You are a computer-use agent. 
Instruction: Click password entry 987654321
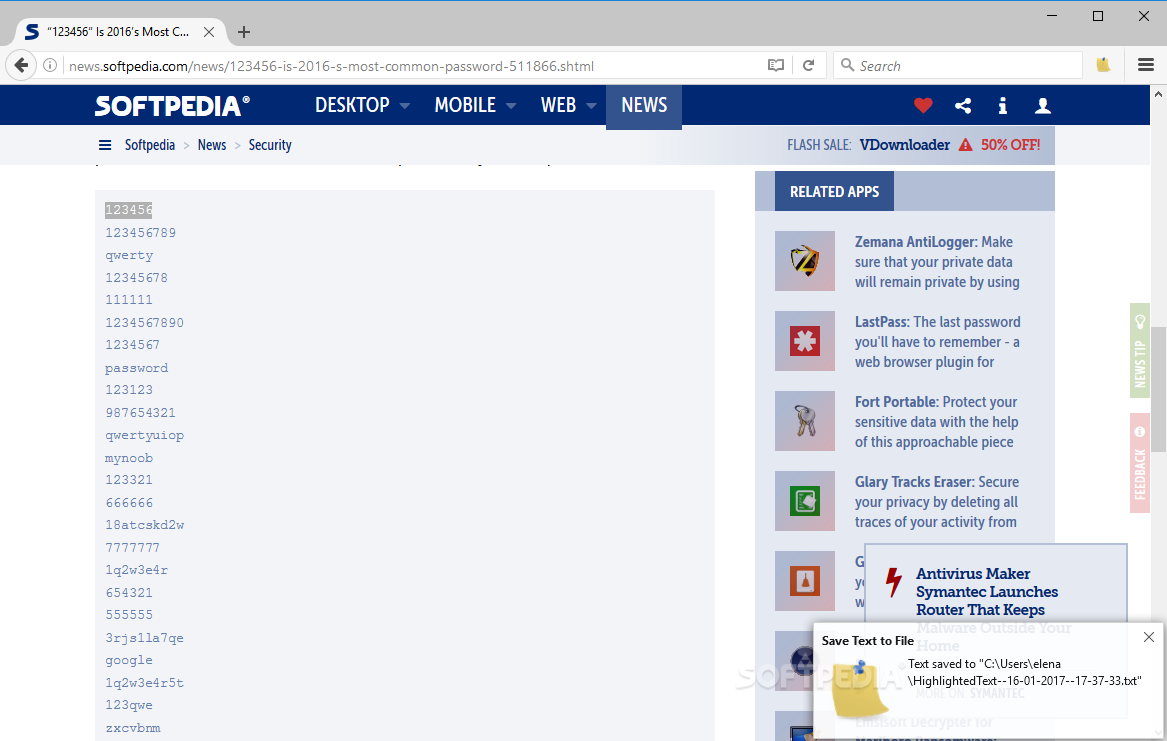tap(141, 413)
